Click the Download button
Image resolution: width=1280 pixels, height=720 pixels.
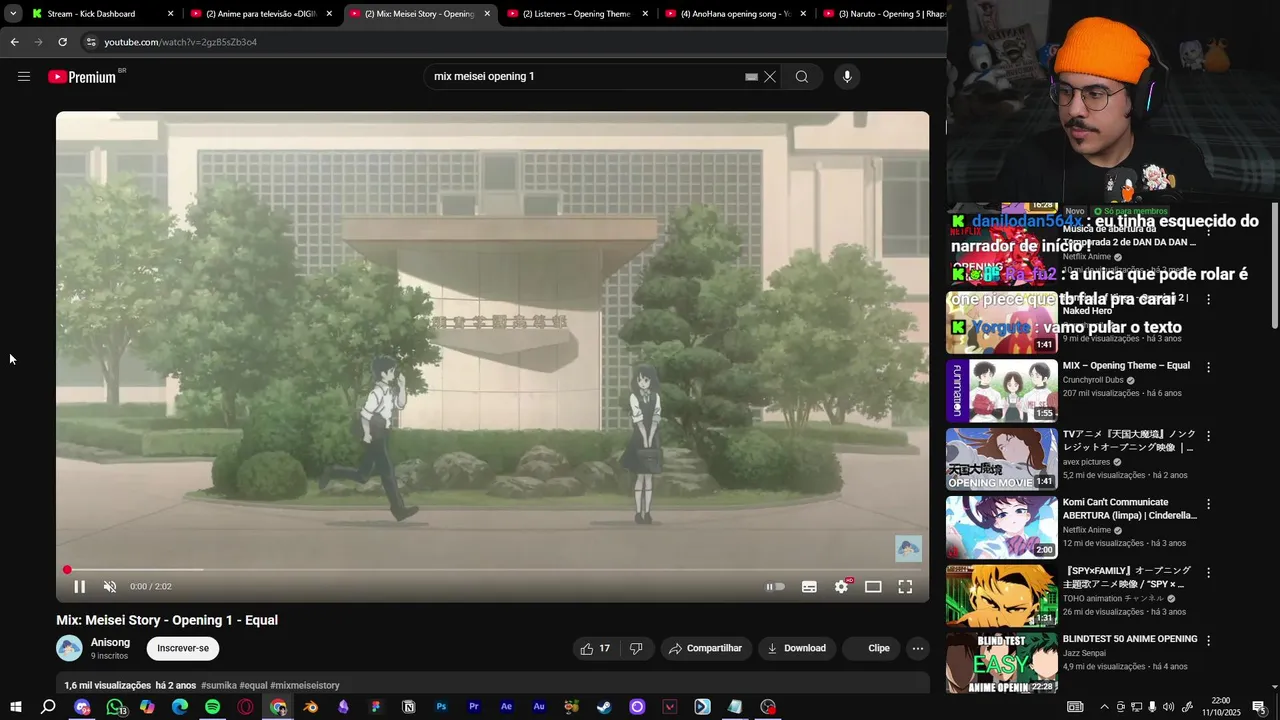click(x=797, y=648)
